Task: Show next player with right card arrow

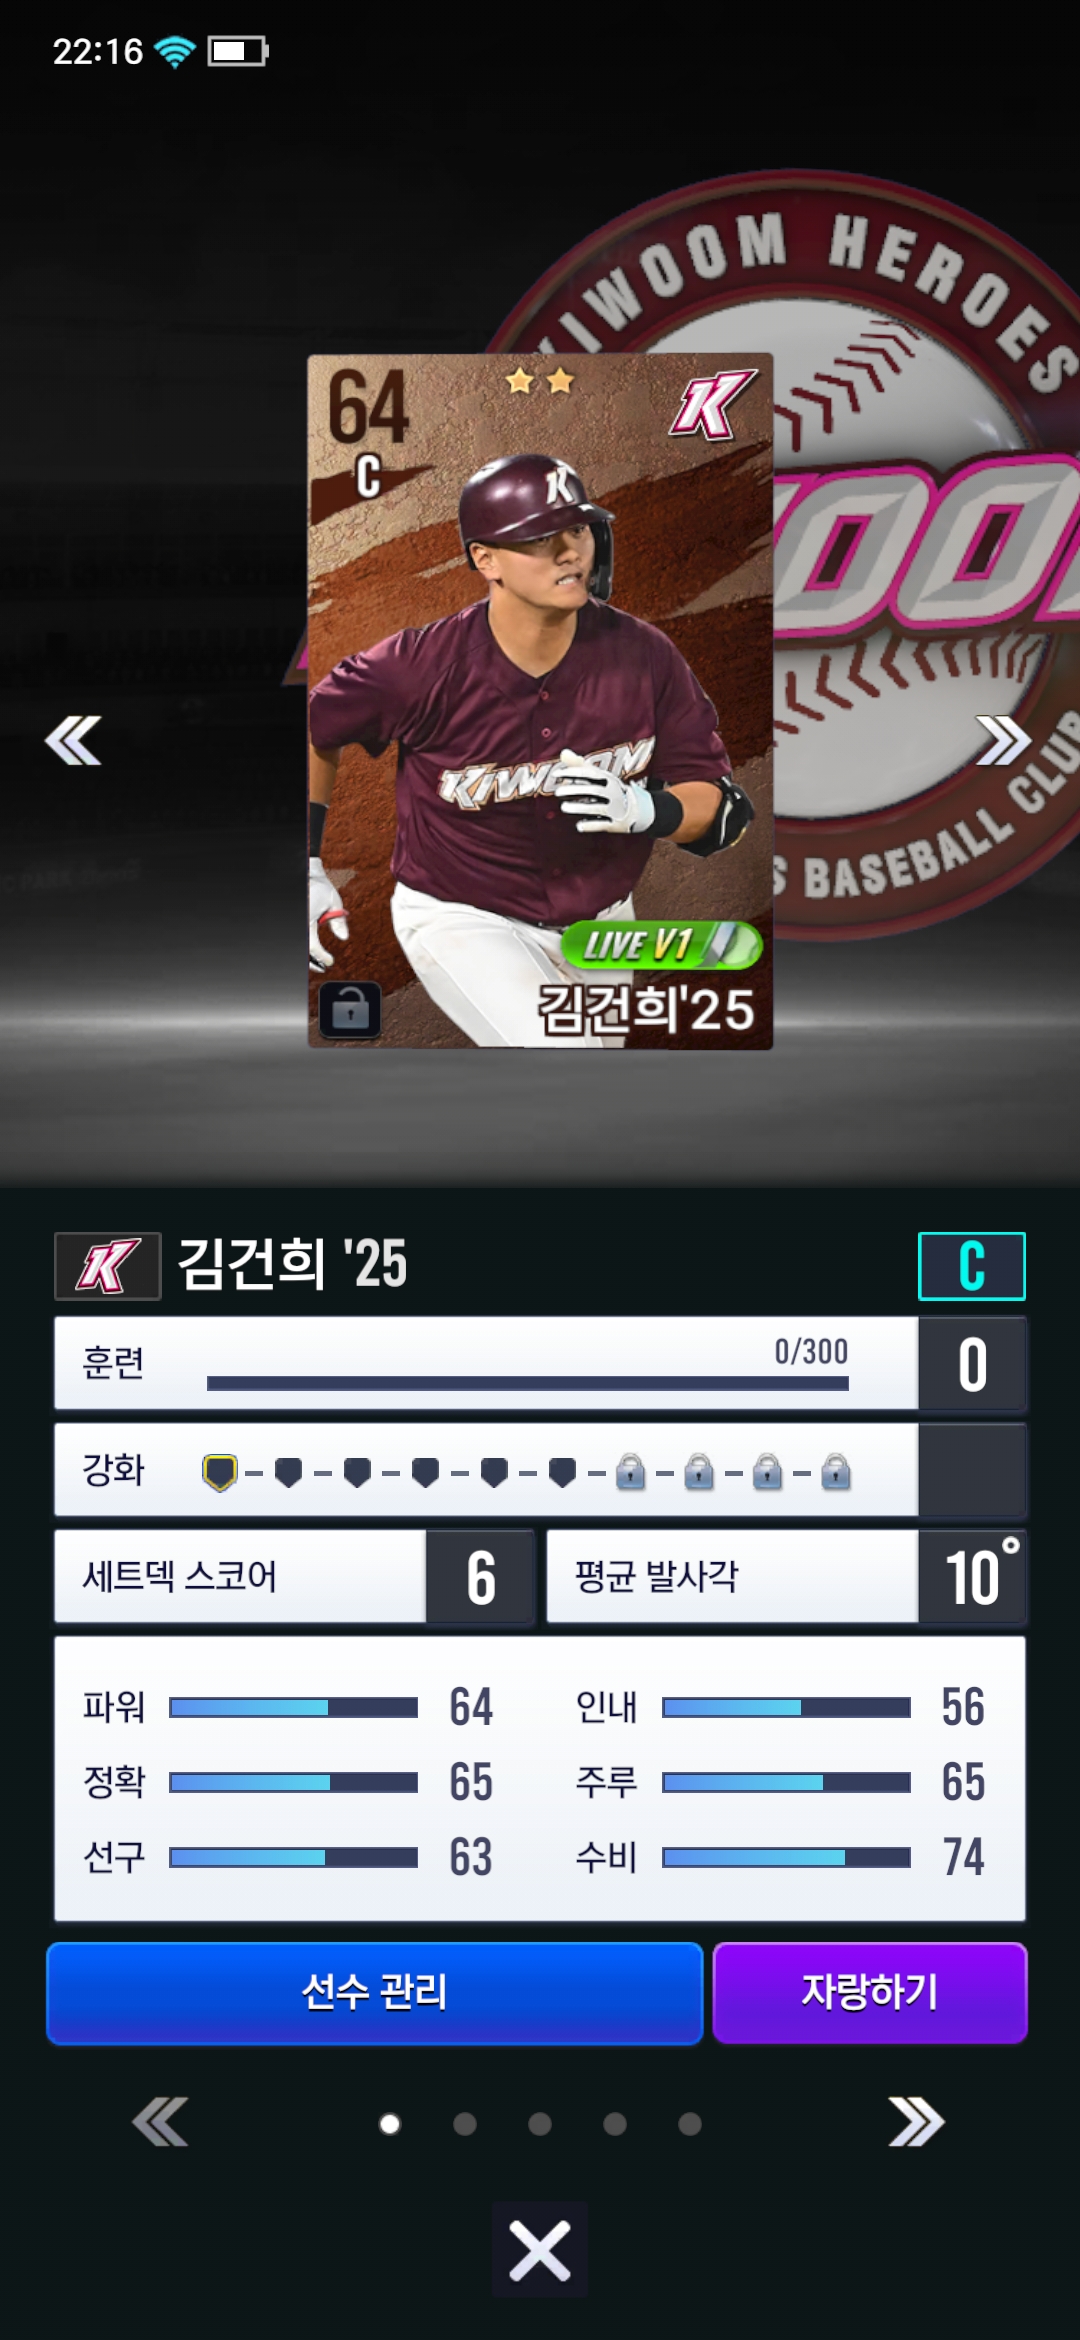Action: [x=1003, y=740]
